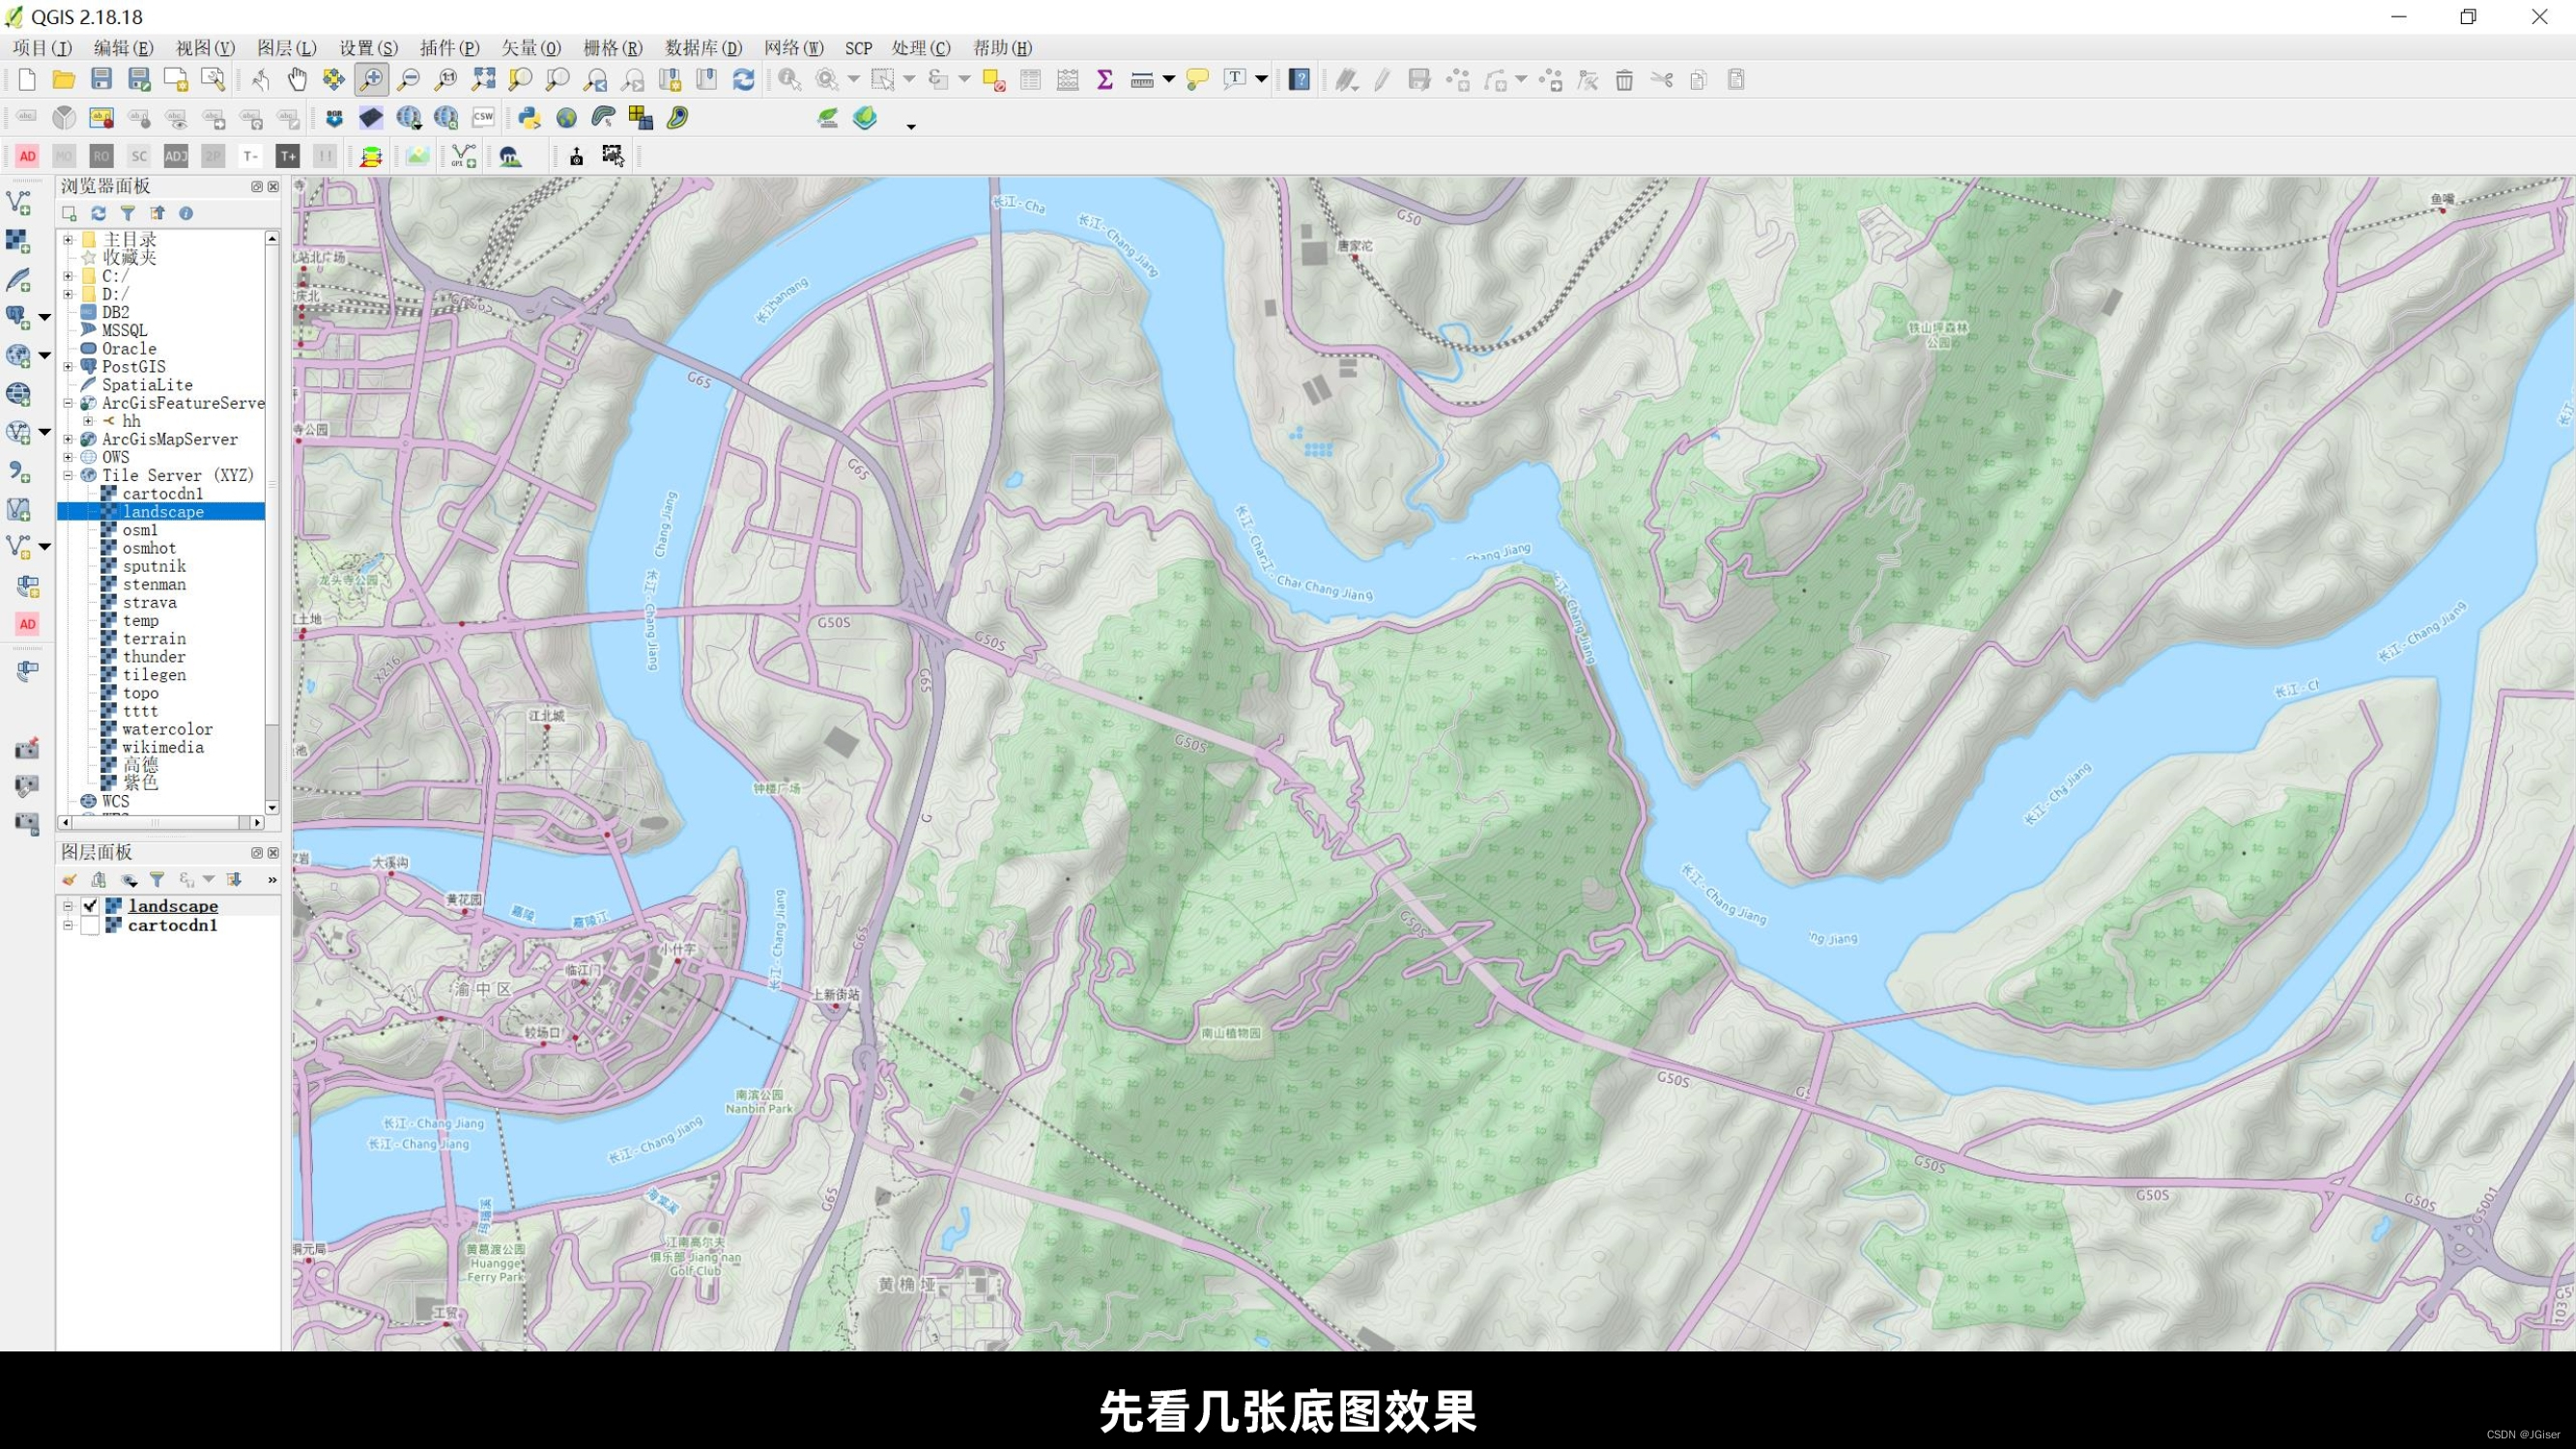
Task: Filter the layer legend with the funnel icon
Action: click(157, 879)
